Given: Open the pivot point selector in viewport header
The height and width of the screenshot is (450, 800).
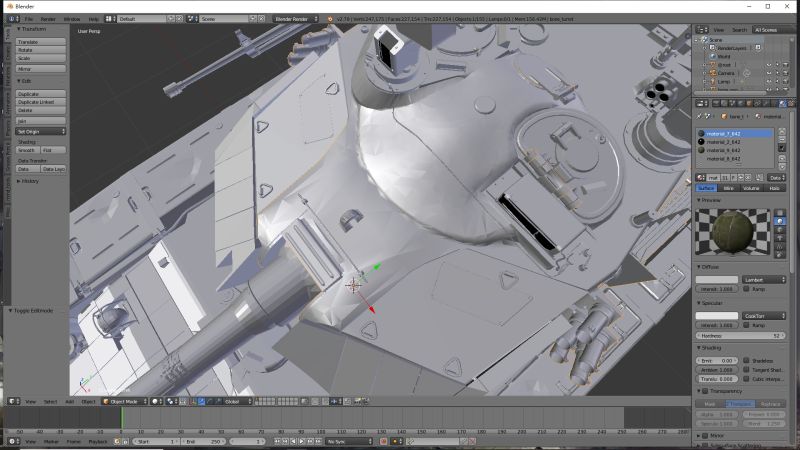Looking at the screenshot, I should point(171,402).
